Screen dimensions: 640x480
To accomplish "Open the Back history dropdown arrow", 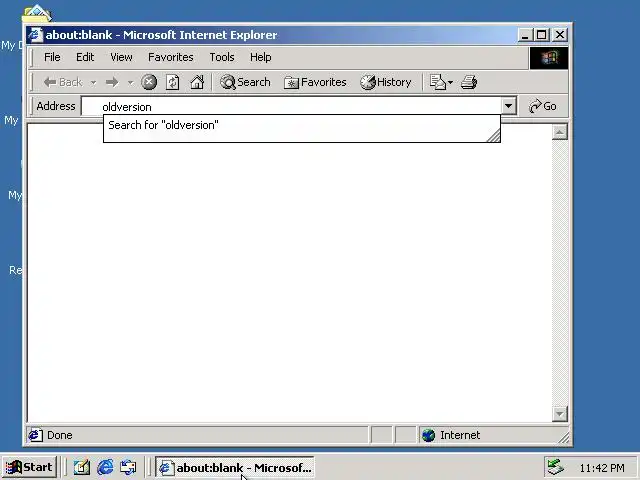I will 93,82.
